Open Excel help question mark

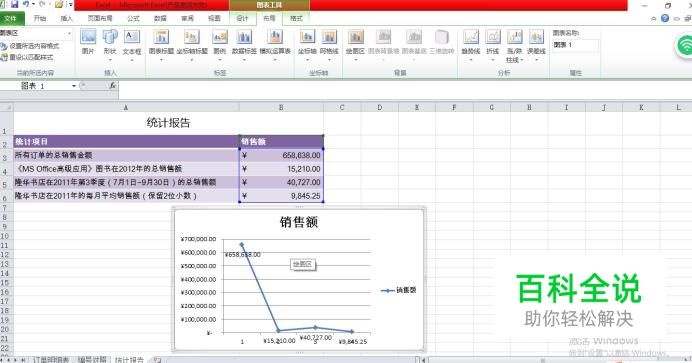point(665,18)
